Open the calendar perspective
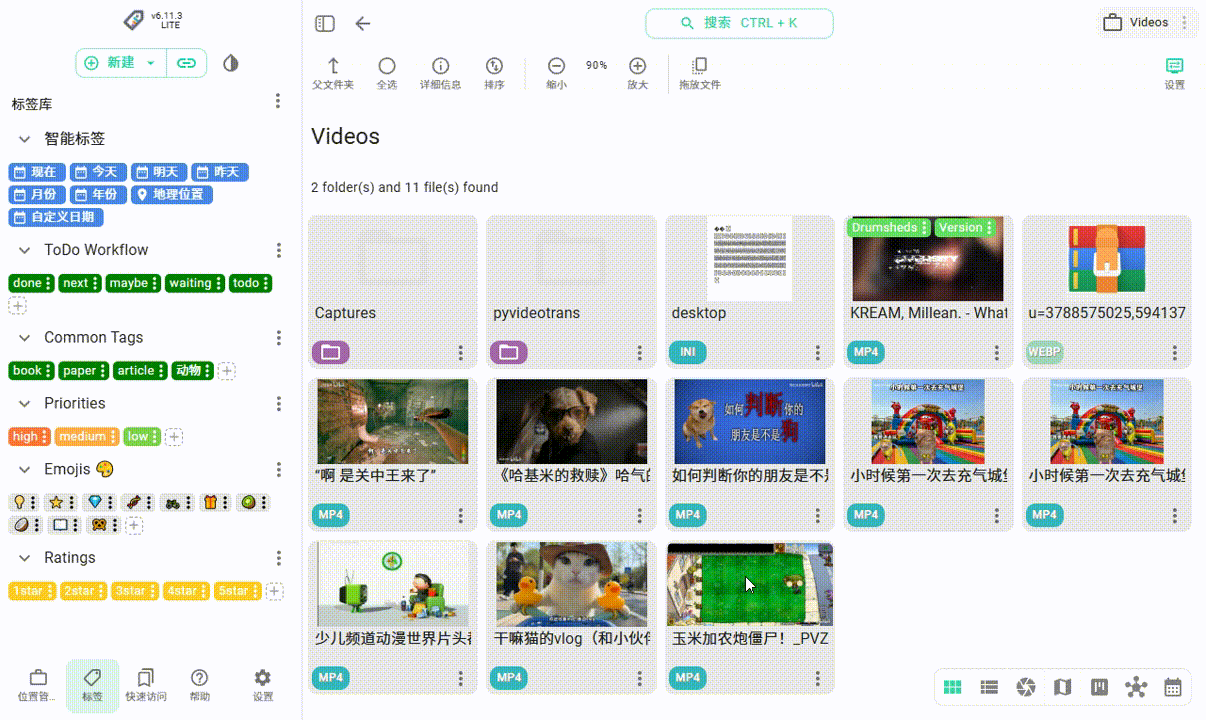1206x720 pixels. click(1173, 687)
